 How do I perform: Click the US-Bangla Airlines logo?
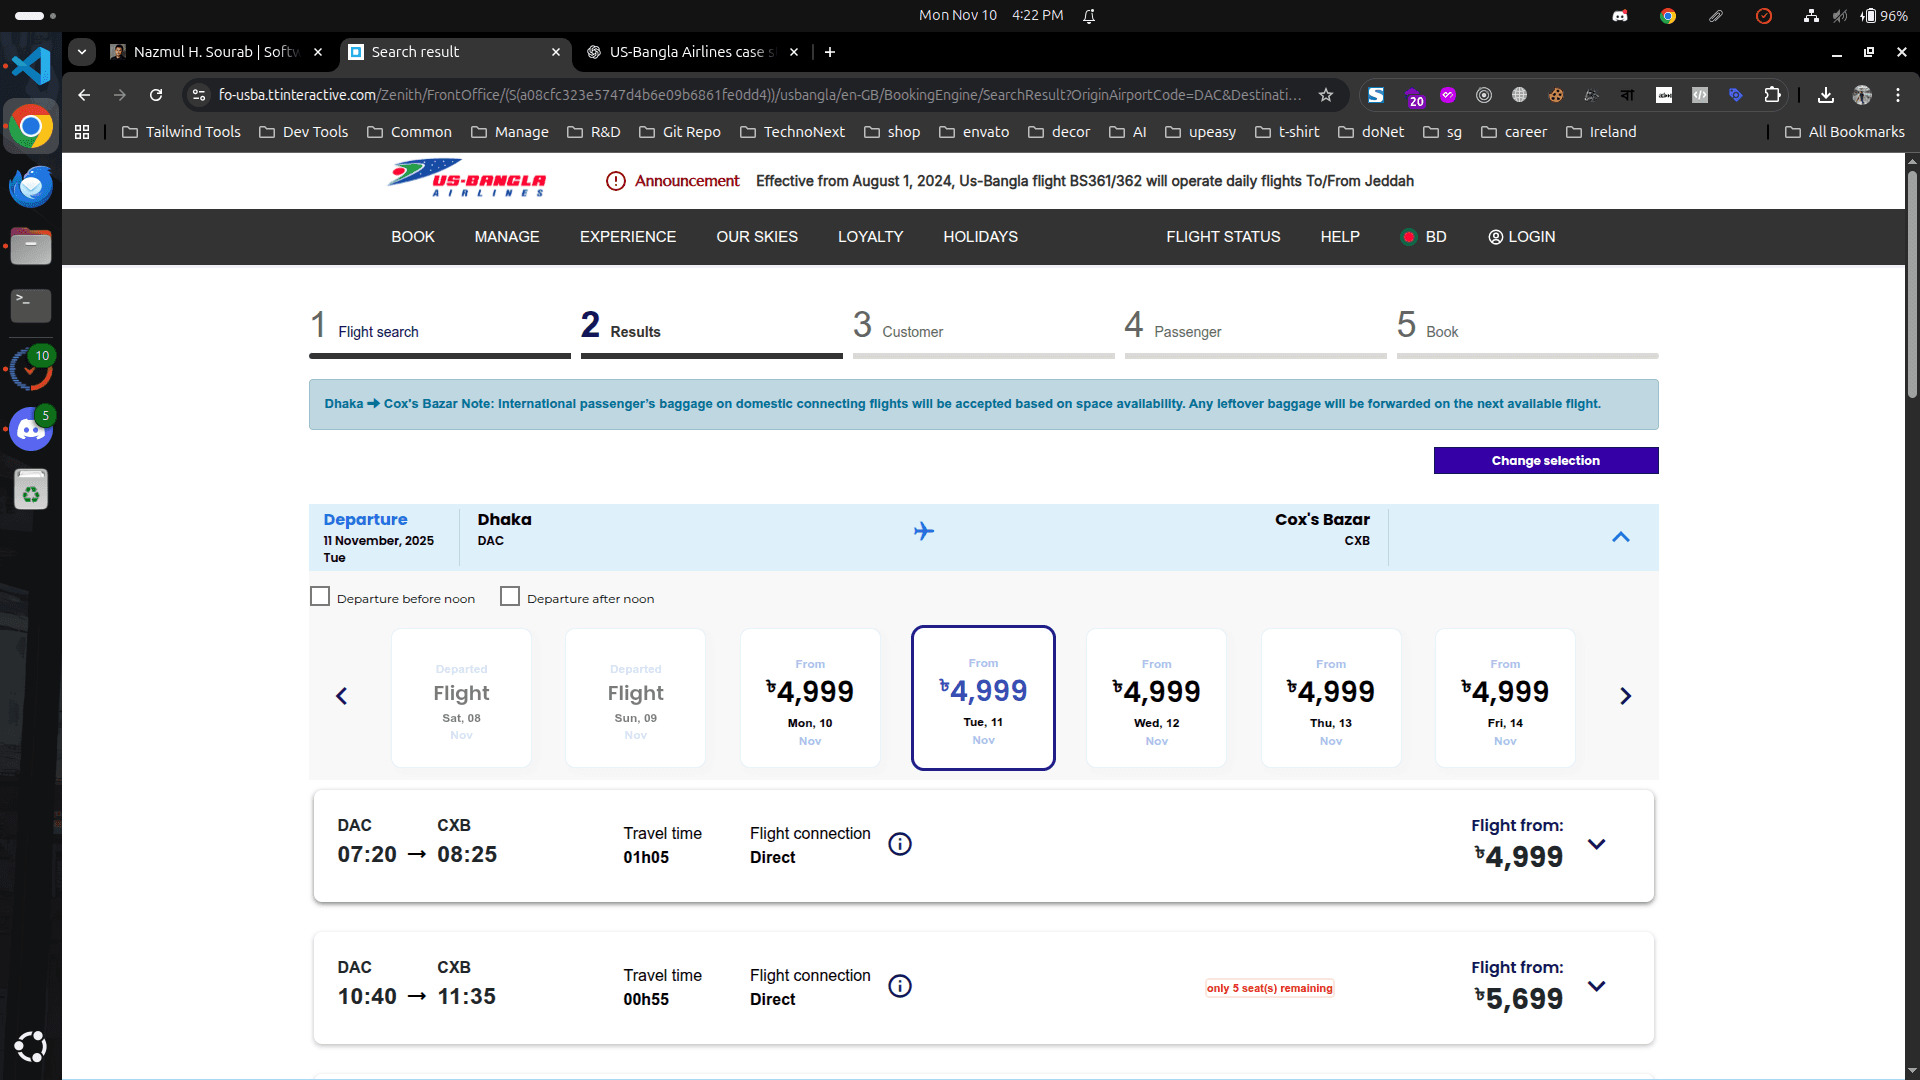(x=466, y=179)
